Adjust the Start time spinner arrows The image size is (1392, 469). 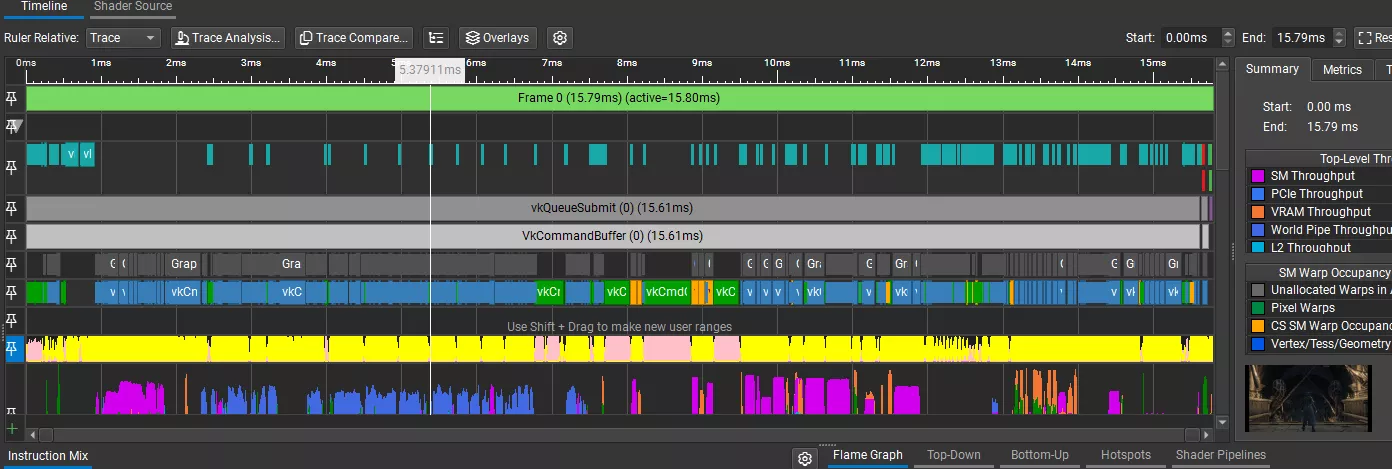(x=1227, y=38)
